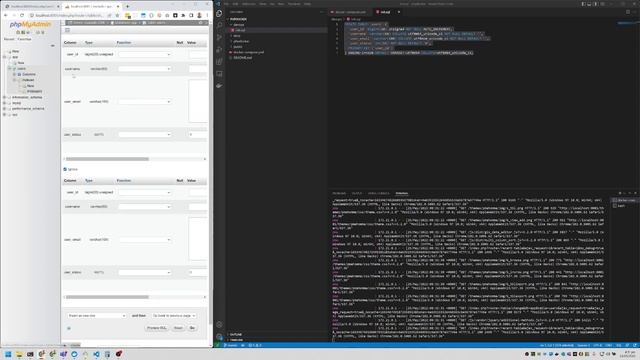
Task: Select the Terminal panel tab
Action: (402, 193)
